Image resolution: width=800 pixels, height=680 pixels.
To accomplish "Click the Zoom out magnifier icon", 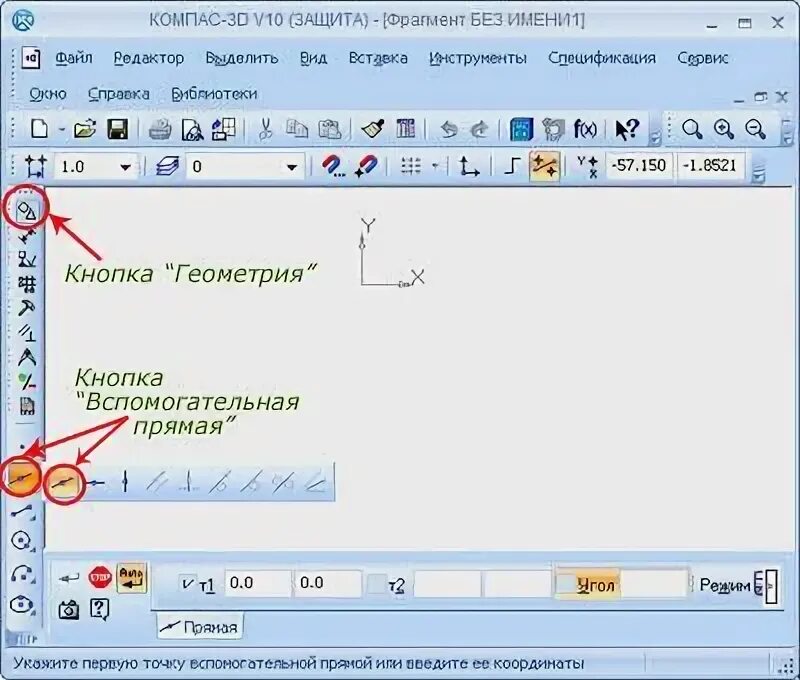I will (x=755, y=130).
